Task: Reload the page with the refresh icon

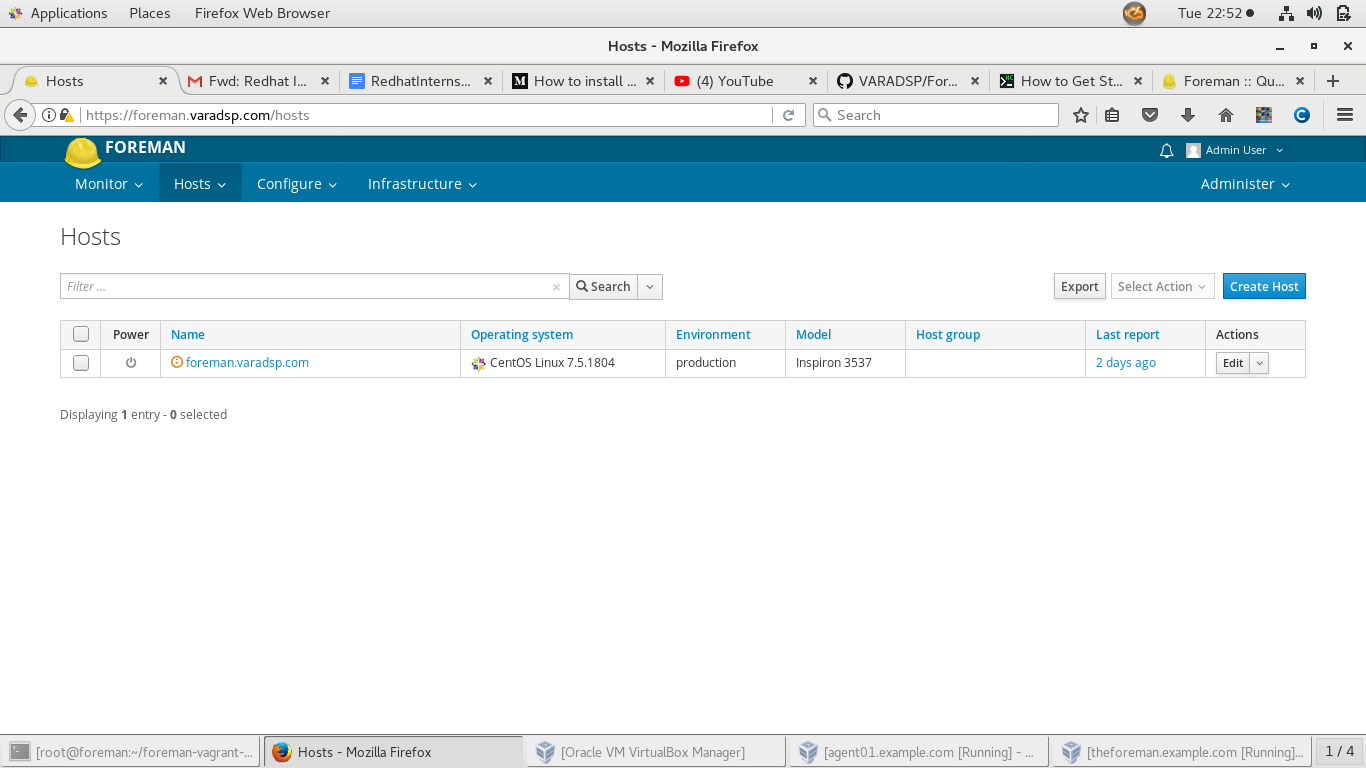Action: pos(788,115)
